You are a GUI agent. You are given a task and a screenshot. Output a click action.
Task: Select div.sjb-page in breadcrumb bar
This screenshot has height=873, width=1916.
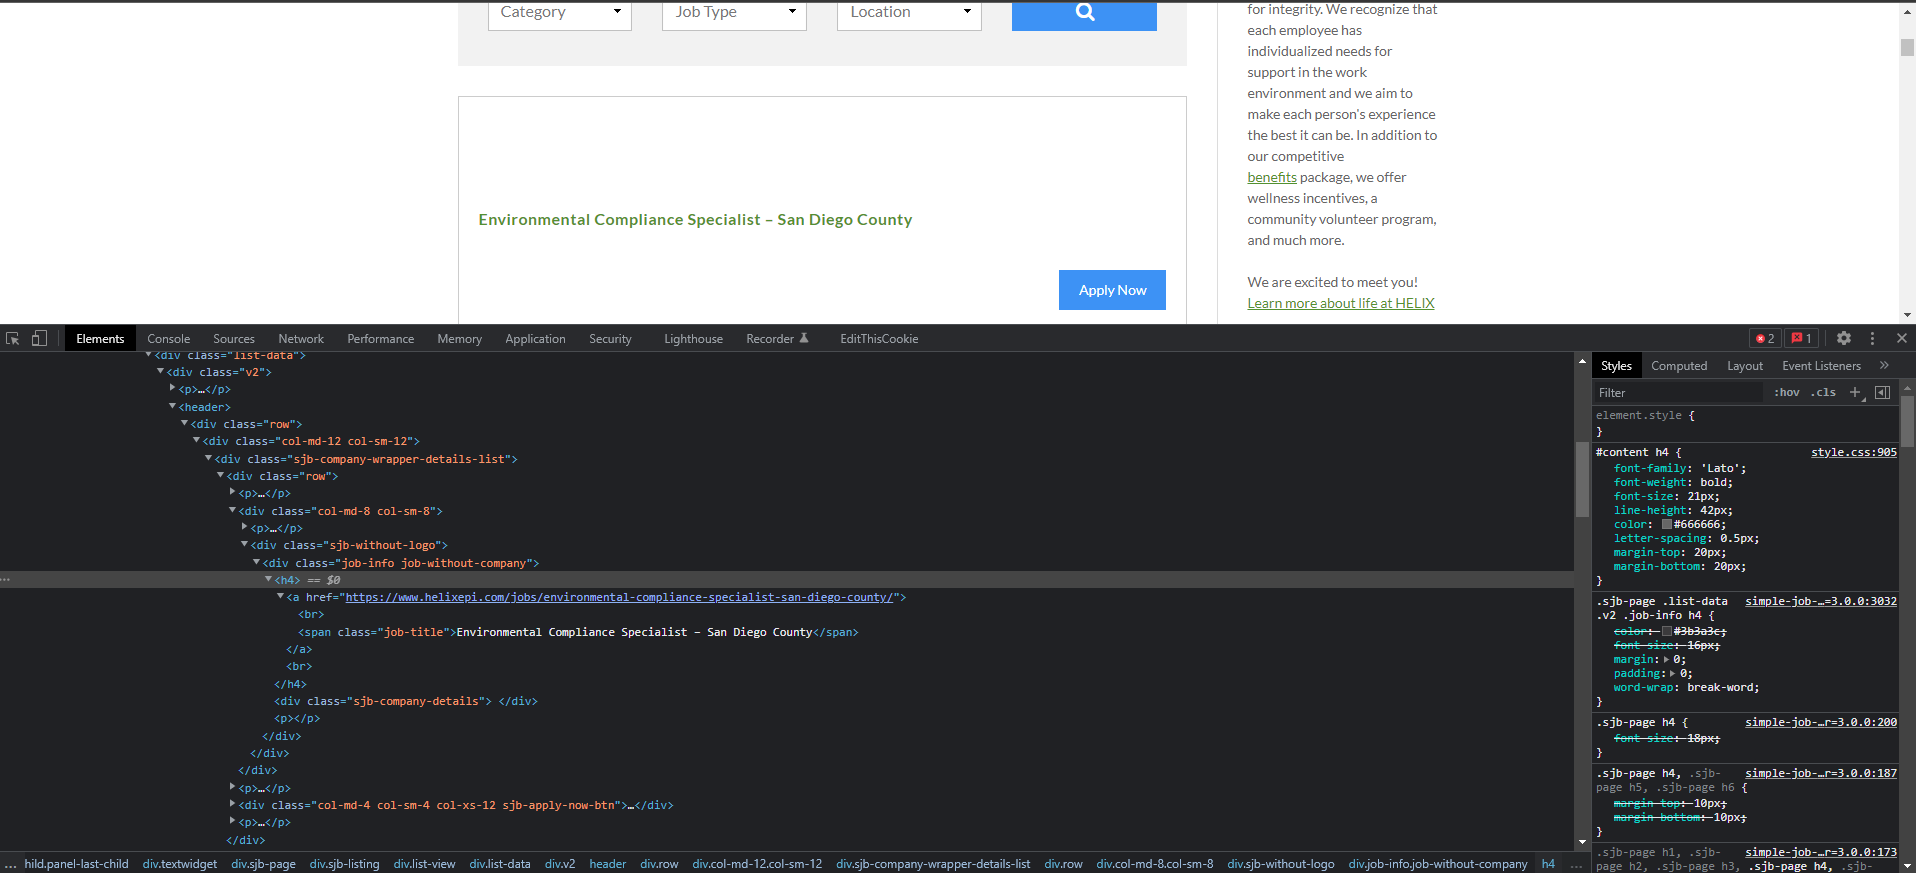pos(263,864)
